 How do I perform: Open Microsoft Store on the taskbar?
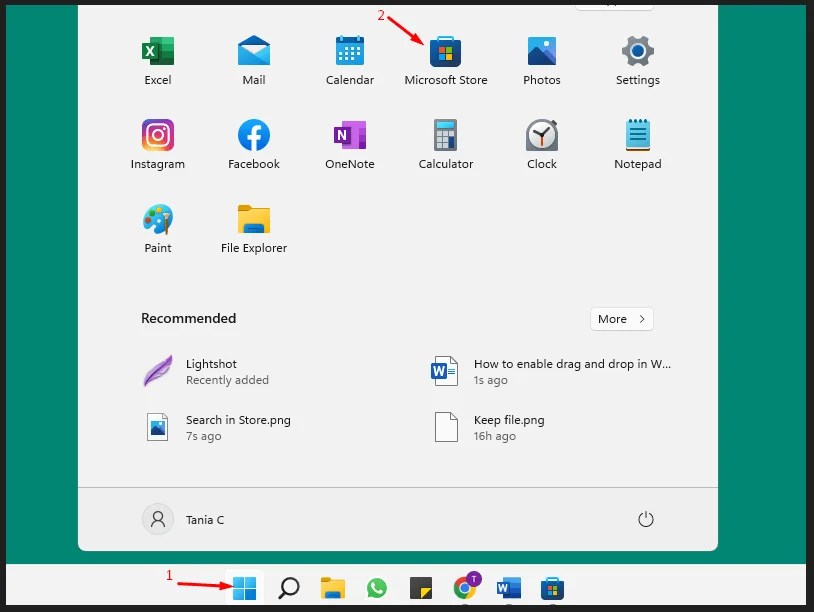coord(552,588)
